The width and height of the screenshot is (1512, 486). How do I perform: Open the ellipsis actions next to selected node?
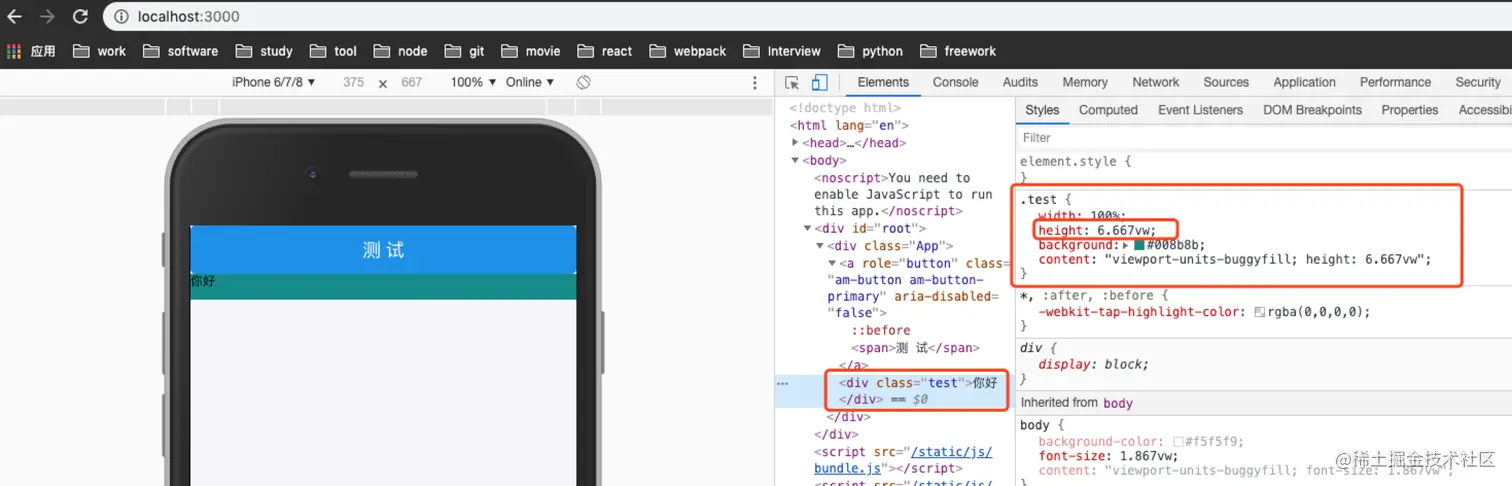coord(783,383)
